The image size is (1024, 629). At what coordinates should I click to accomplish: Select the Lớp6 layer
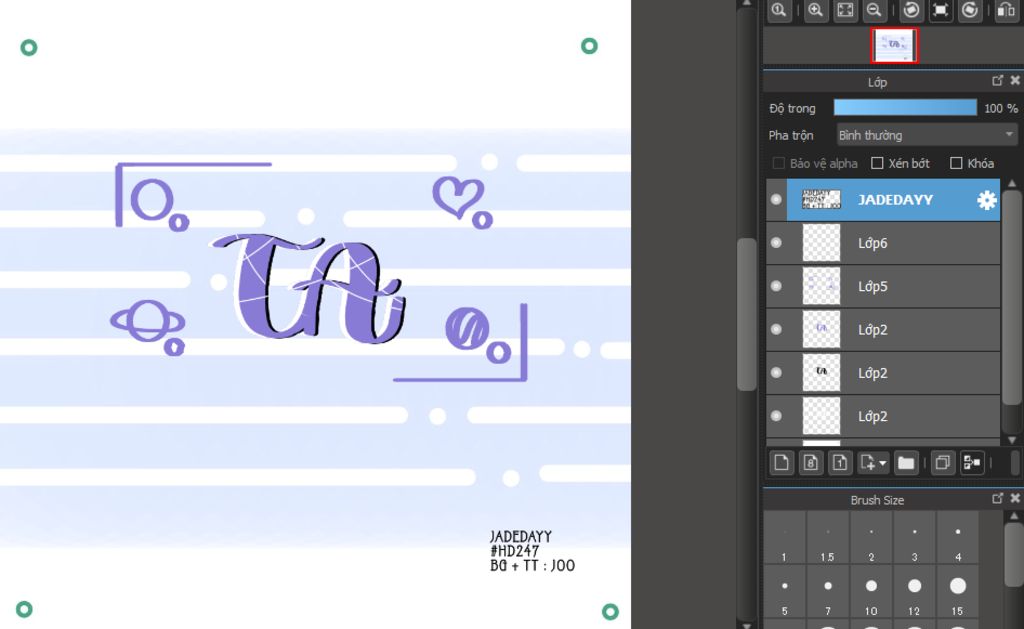tap(883, 243)
